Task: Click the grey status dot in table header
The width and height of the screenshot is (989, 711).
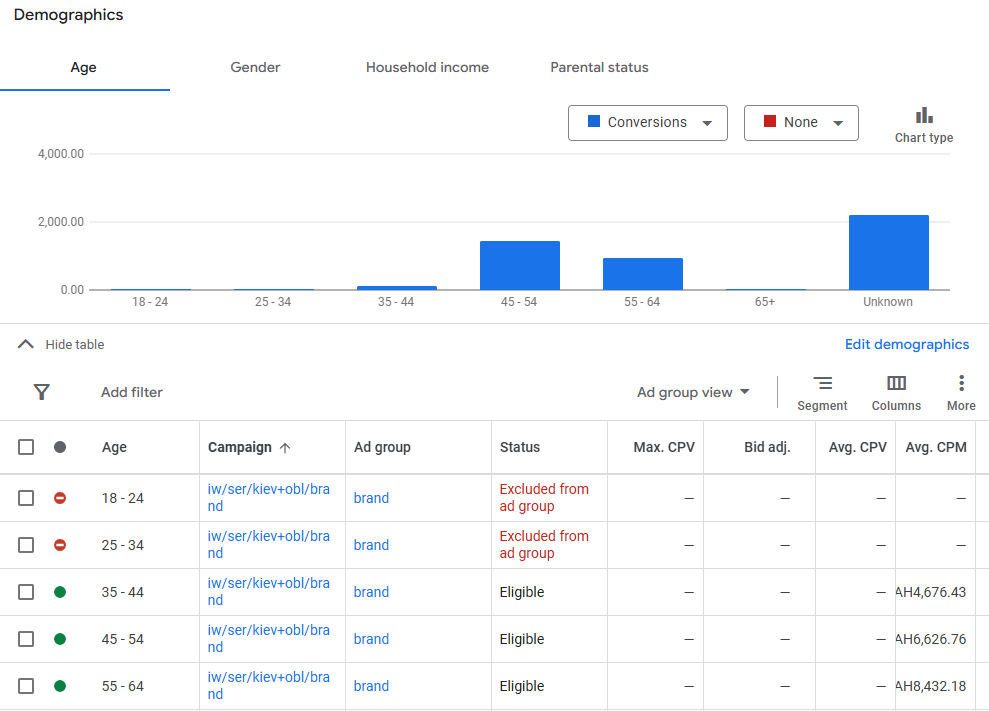Action: [x=60, y=447]
